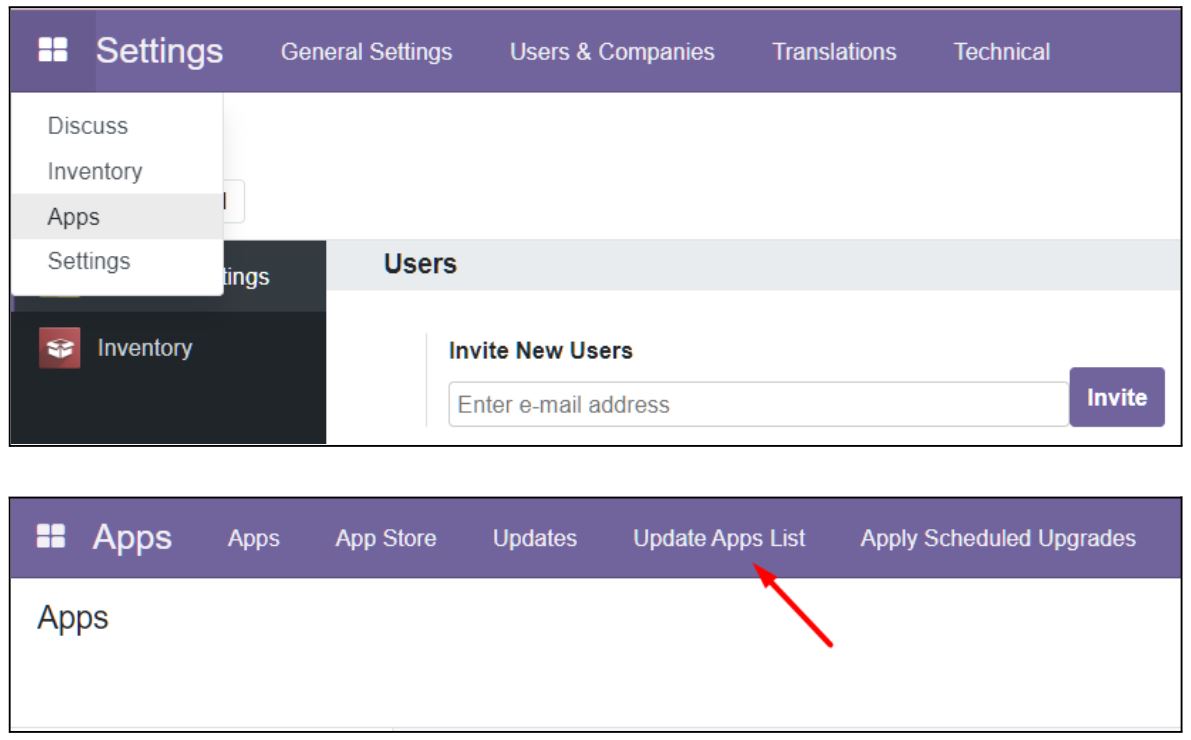
Task: Expand the Technical menu
Action: point(1005,52)
